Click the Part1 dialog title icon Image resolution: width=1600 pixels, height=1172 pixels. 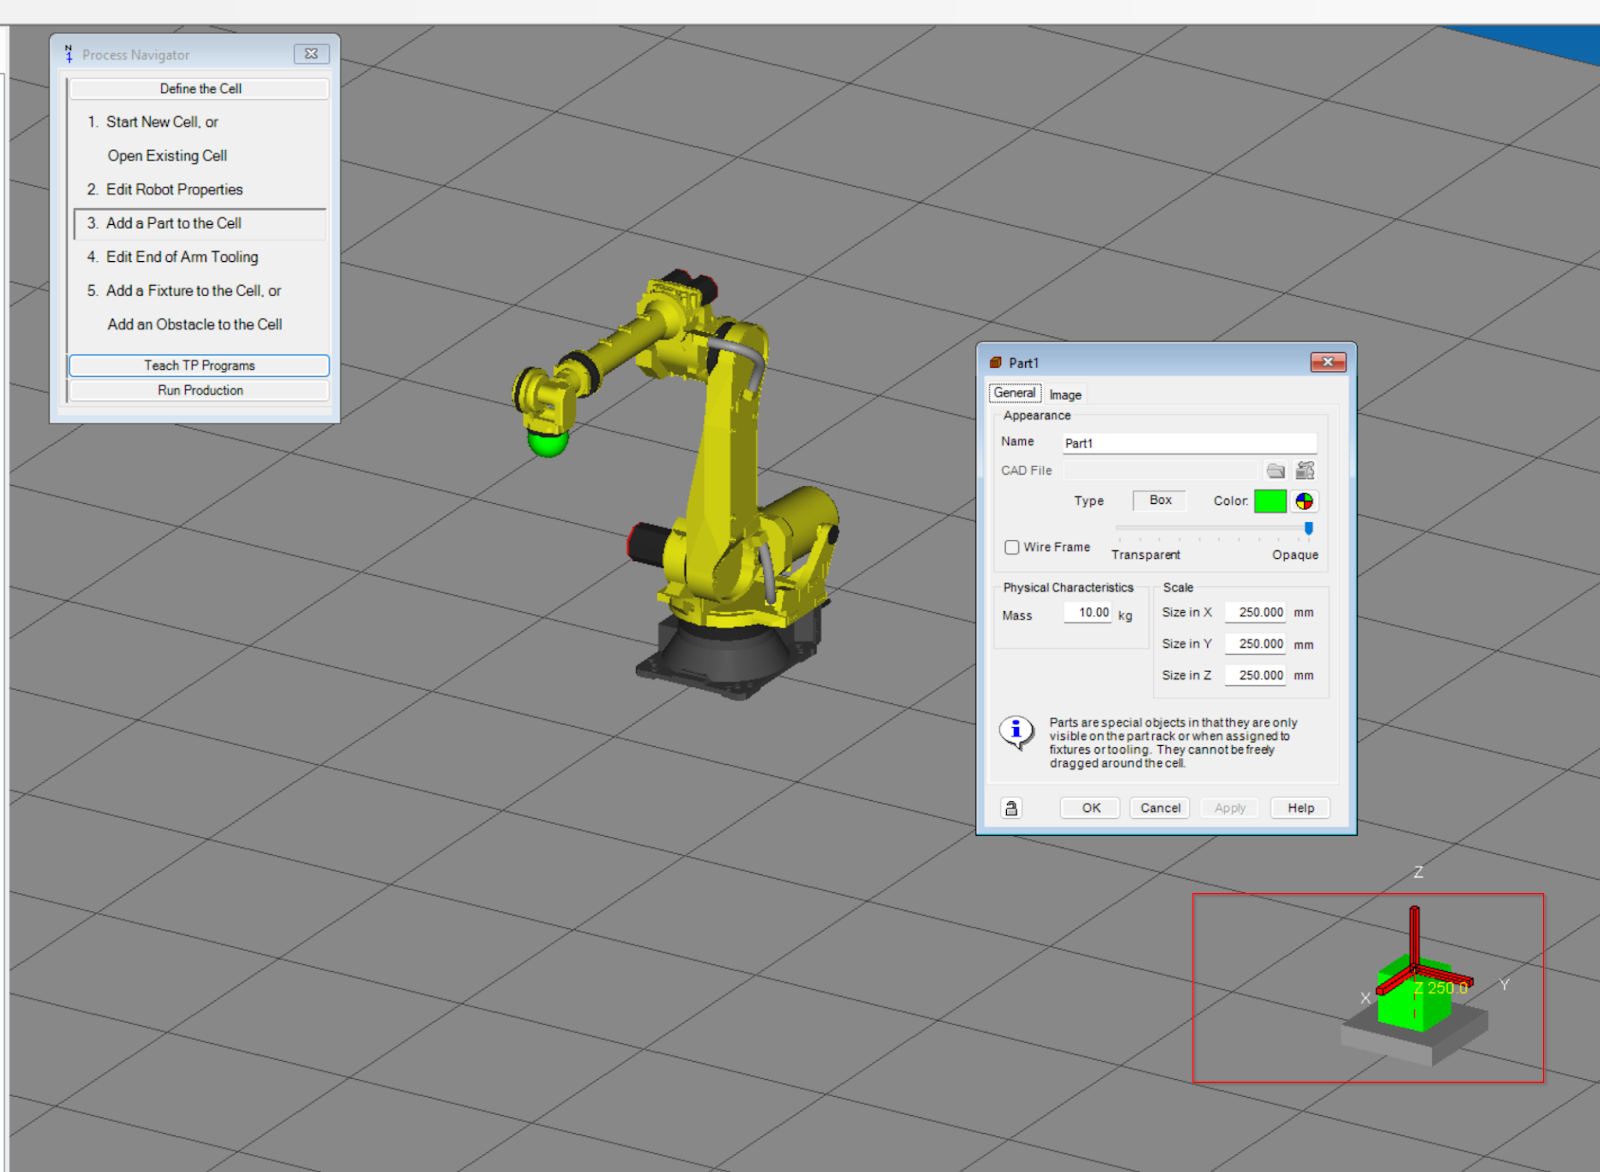pyautogui.click(x=996, y=363)
